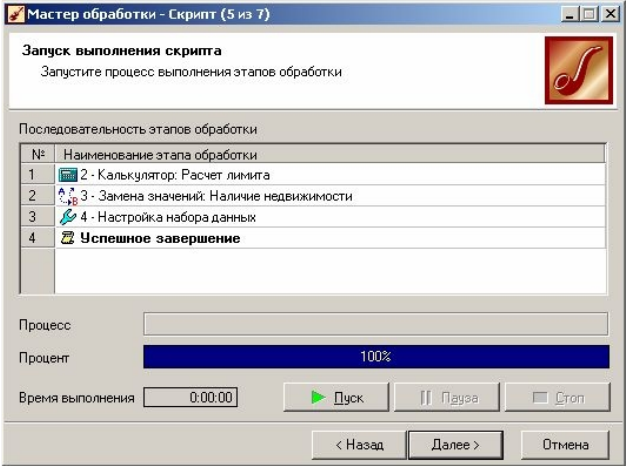Screen dimensions: 630x466
Task: Go back with the Назад button
Action: tap(359, 445)
